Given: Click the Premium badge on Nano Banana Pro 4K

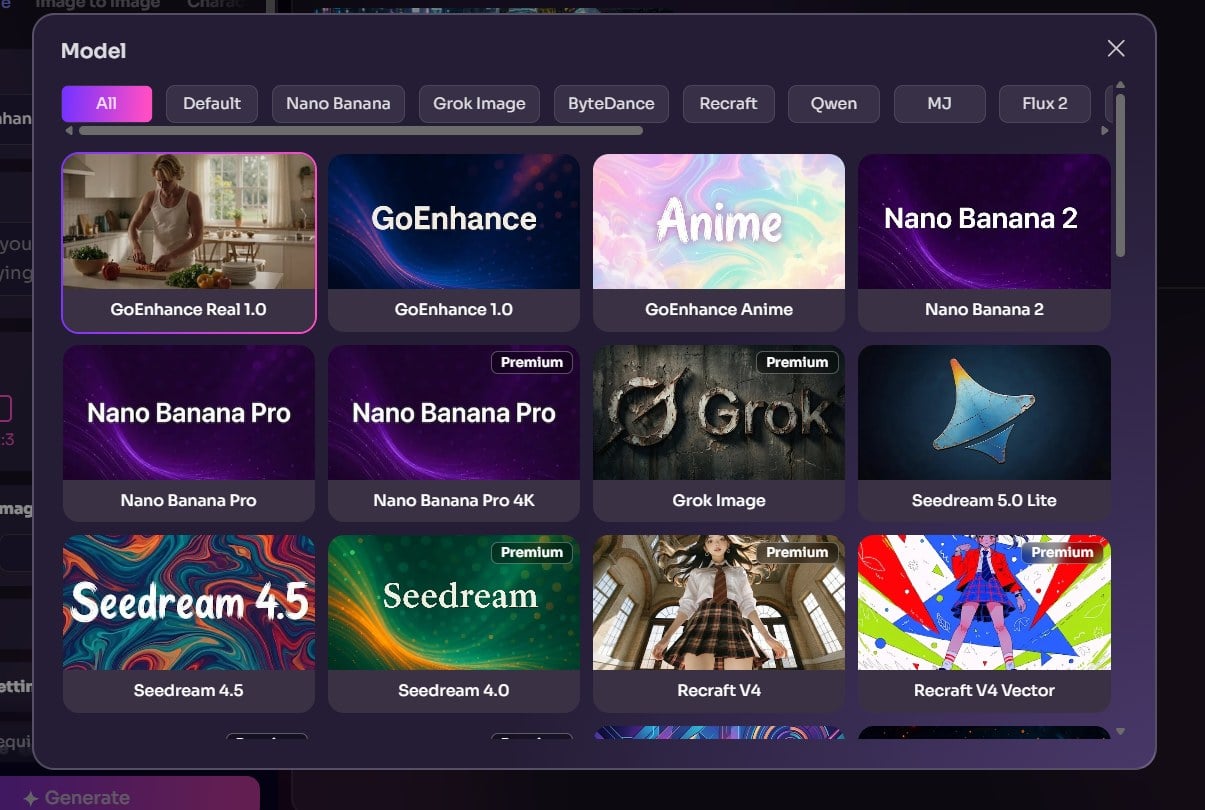Looking at the screenshot, I should tap(531, 362).
